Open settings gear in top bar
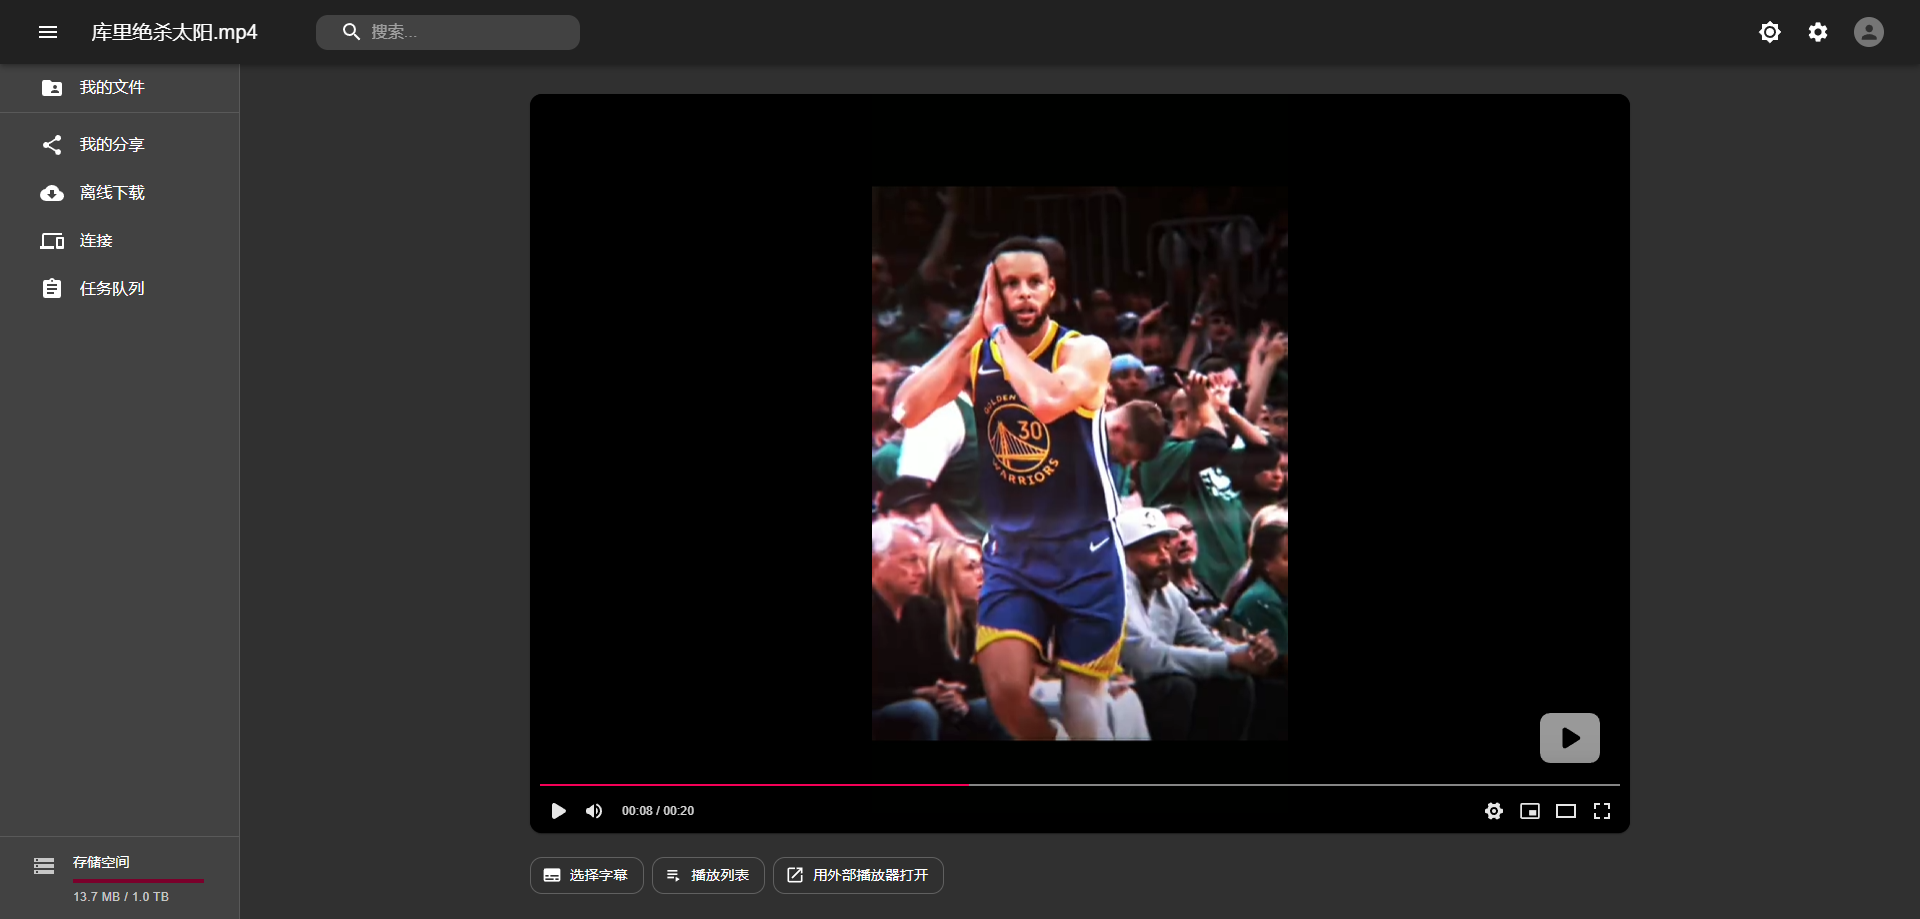 point(1818,32)
